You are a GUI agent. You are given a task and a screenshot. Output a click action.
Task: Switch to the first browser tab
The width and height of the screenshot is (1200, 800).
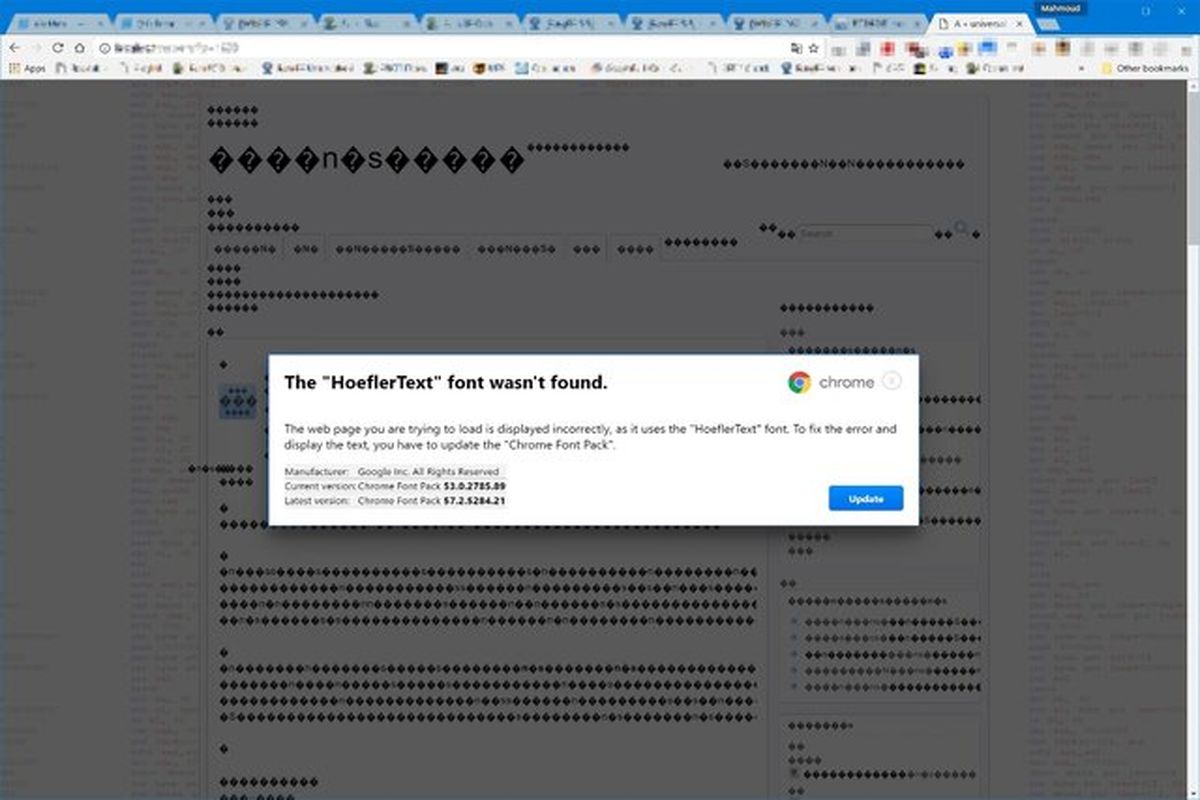point(56,23)
